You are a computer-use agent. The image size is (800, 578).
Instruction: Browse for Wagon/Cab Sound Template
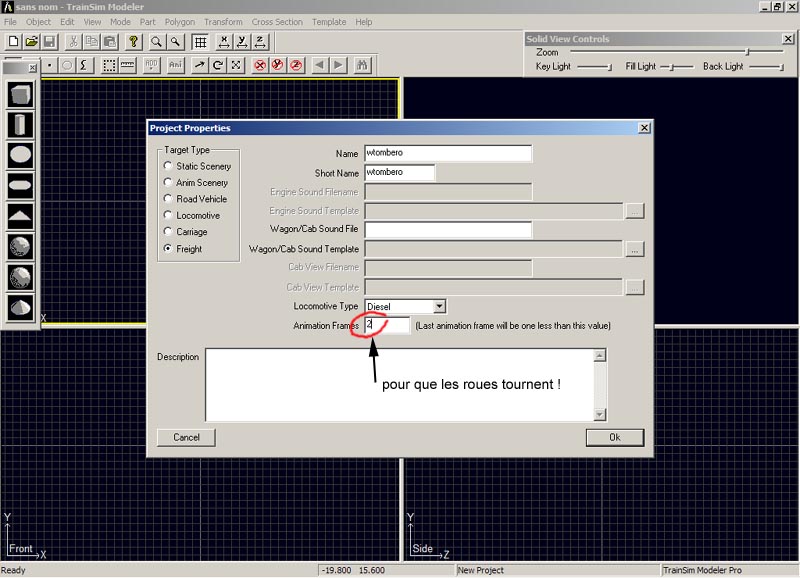tap(634, 249)
